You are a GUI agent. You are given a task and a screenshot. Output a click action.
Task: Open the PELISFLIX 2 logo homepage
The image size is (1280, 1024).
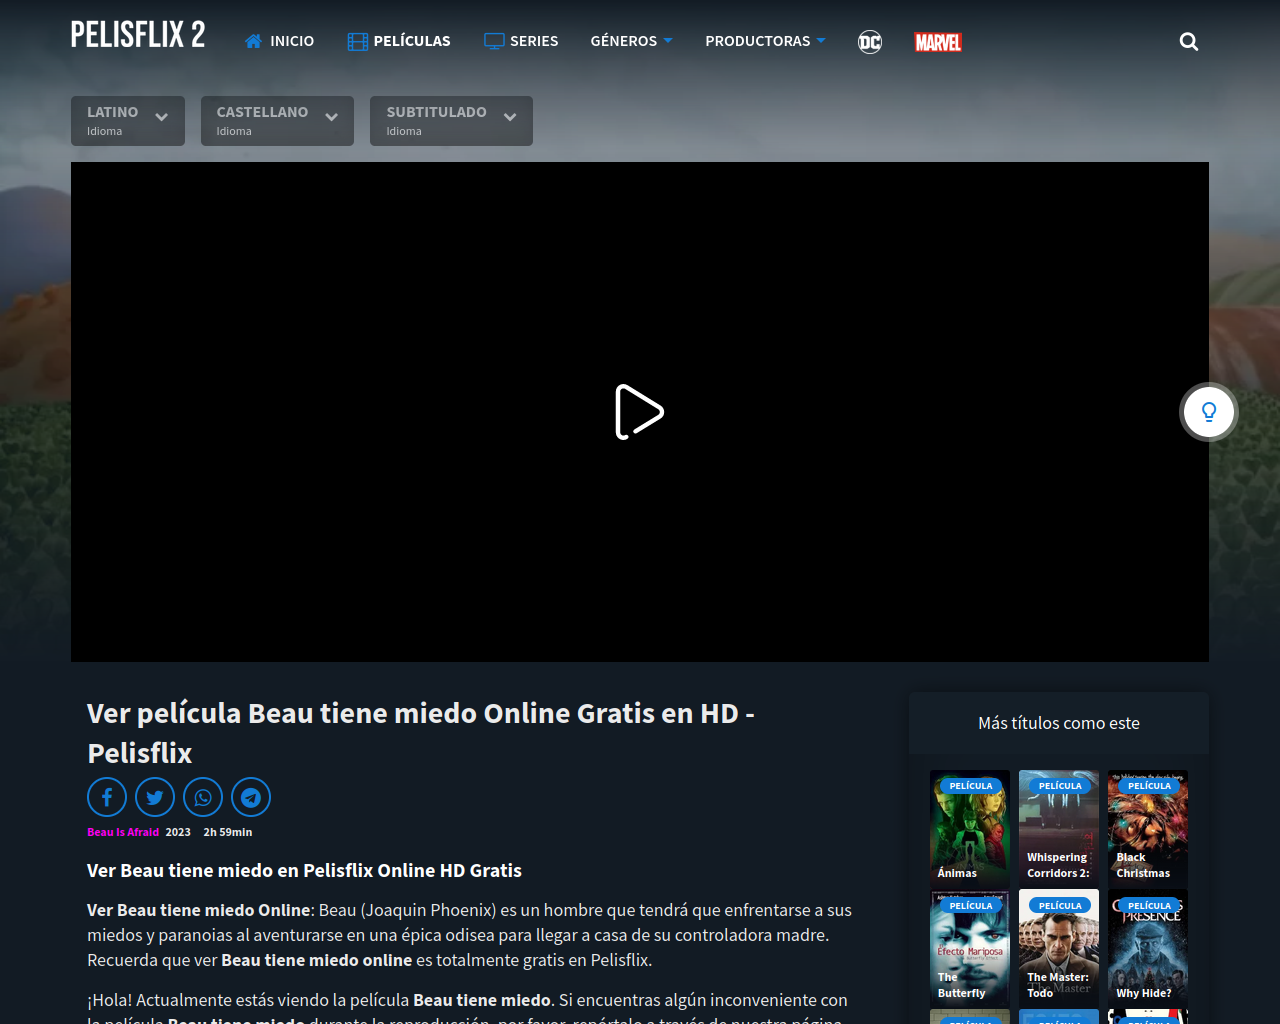(138, 35)
